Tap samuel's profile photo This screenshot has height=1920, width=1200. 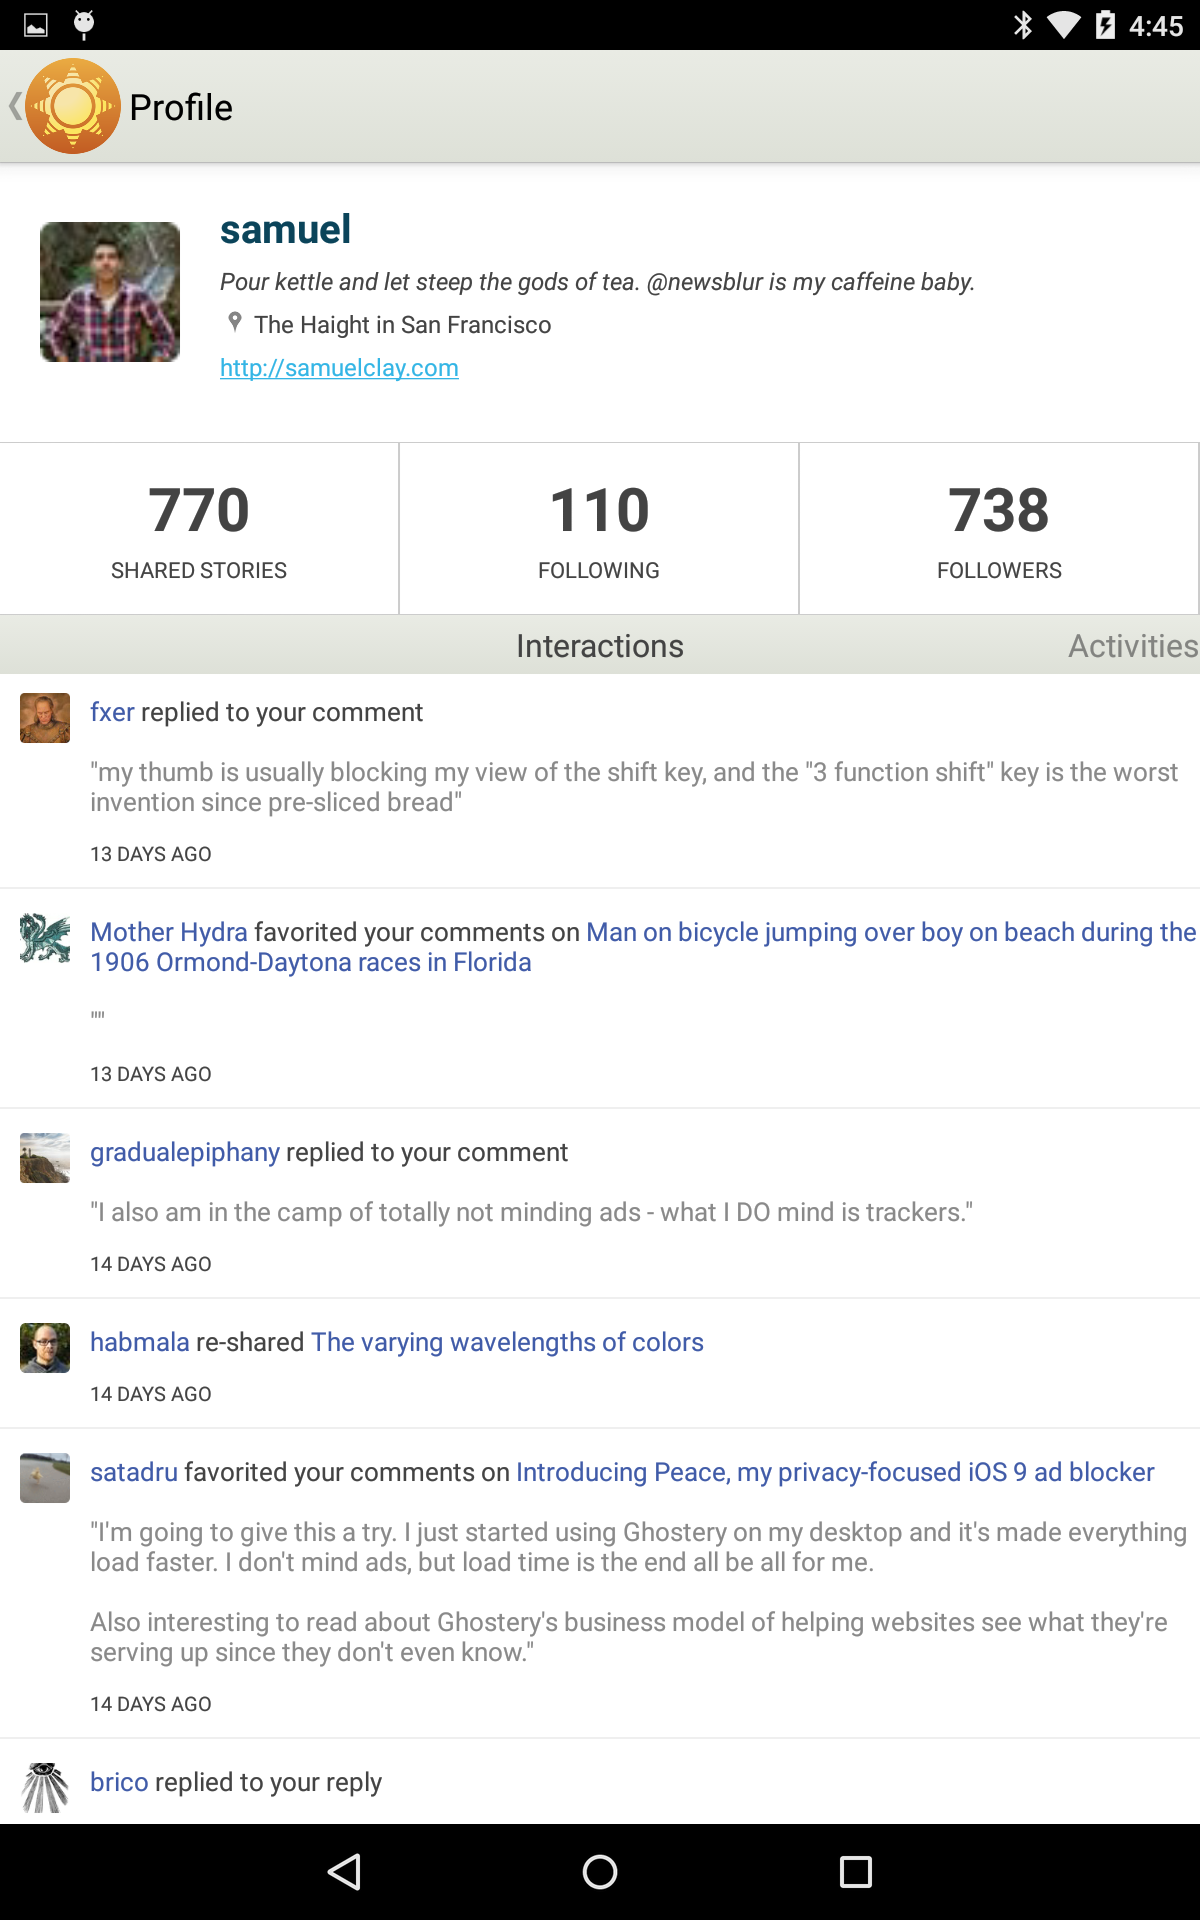click(x=110, y=292)
